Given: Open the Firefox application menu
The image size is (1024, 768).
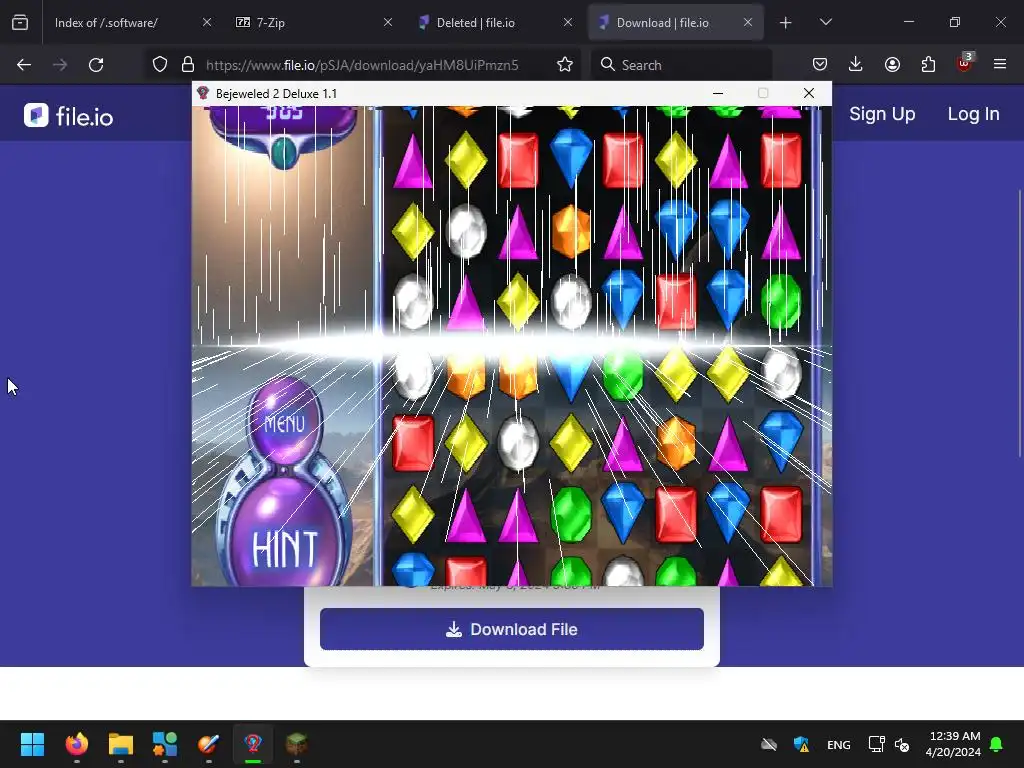Looking at the screenshot, I should (1000, 65).
